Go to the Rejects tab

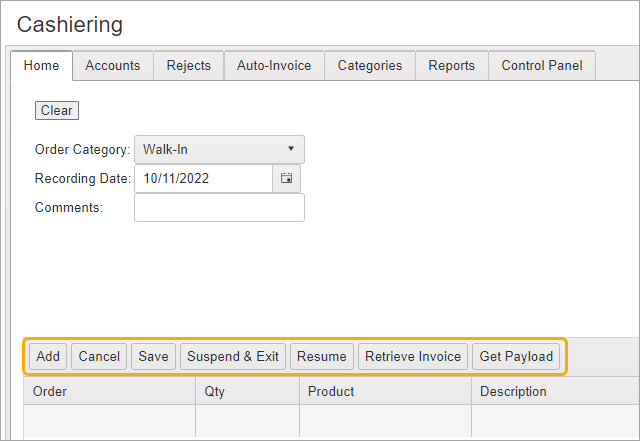189,65
